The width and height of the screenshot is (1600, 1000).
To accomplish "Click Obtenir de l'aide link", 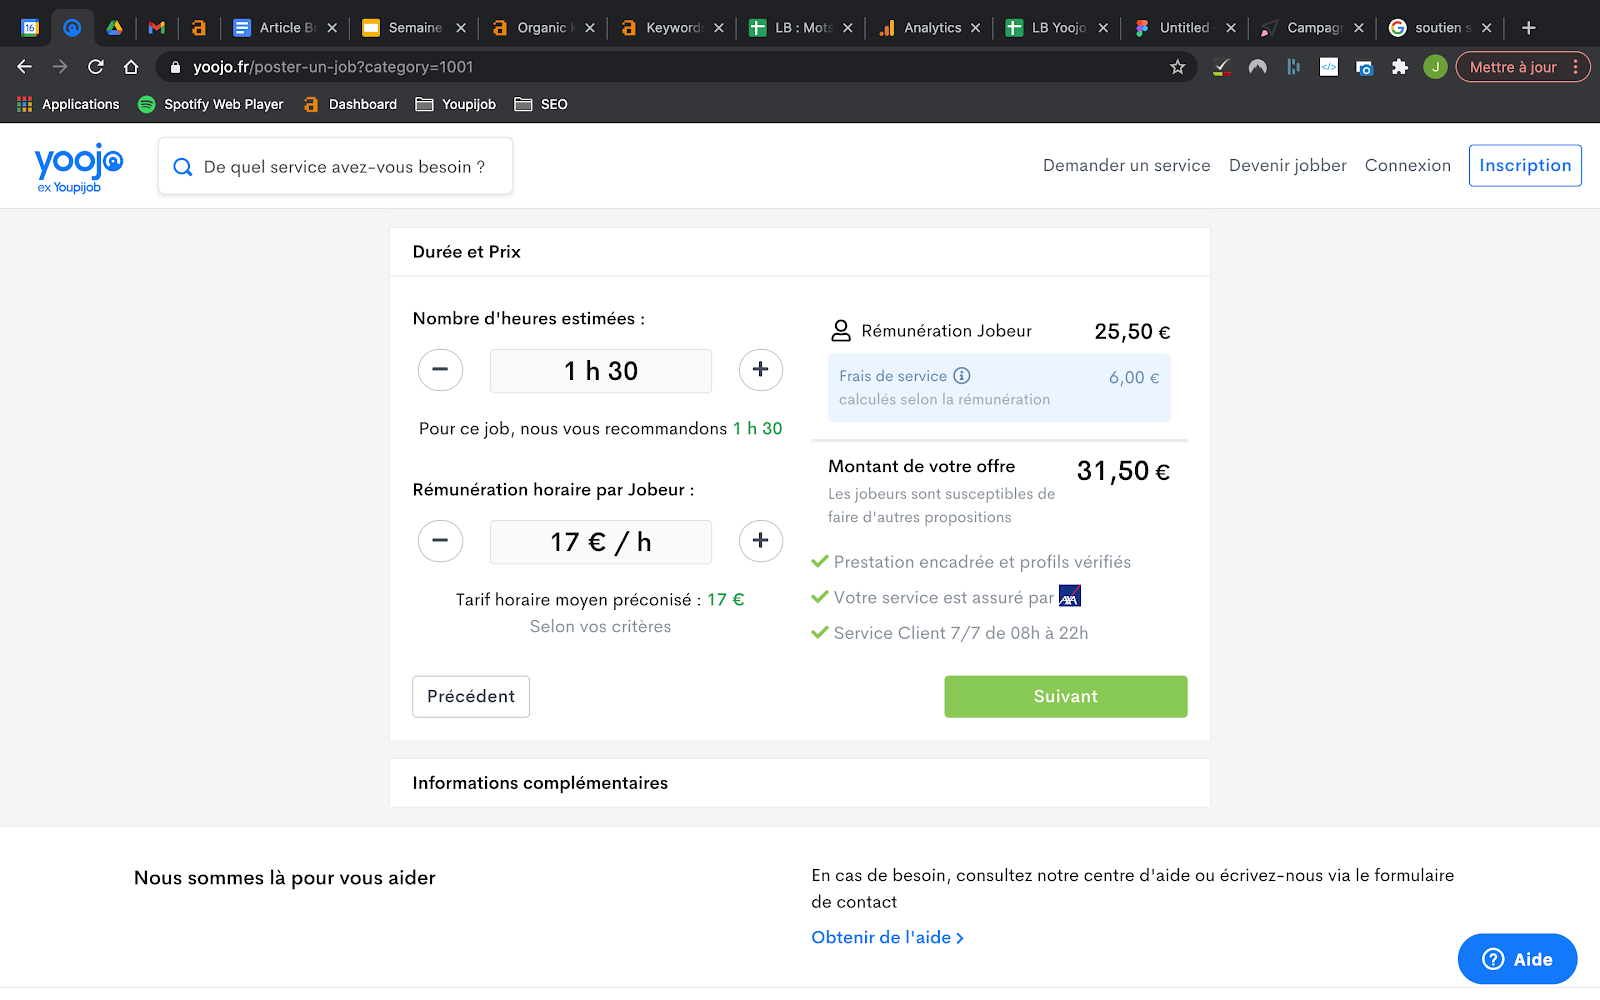I will point(888,937).
